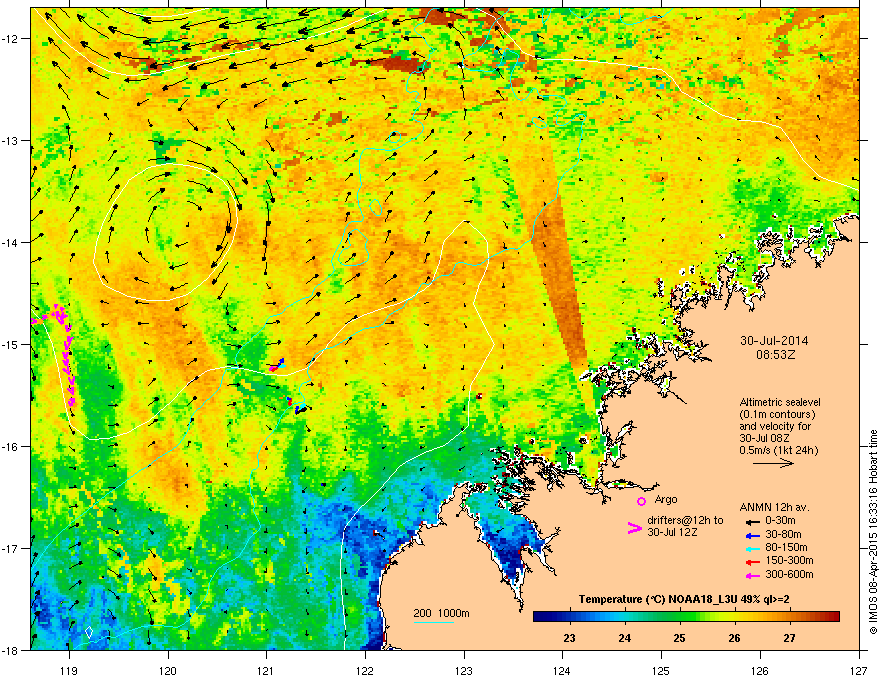Click the Temperature (°C) NOAA18_L3U colorbar title
Image resolution: width=880 pixels, height=680 pixels.
tap(684, 600)
